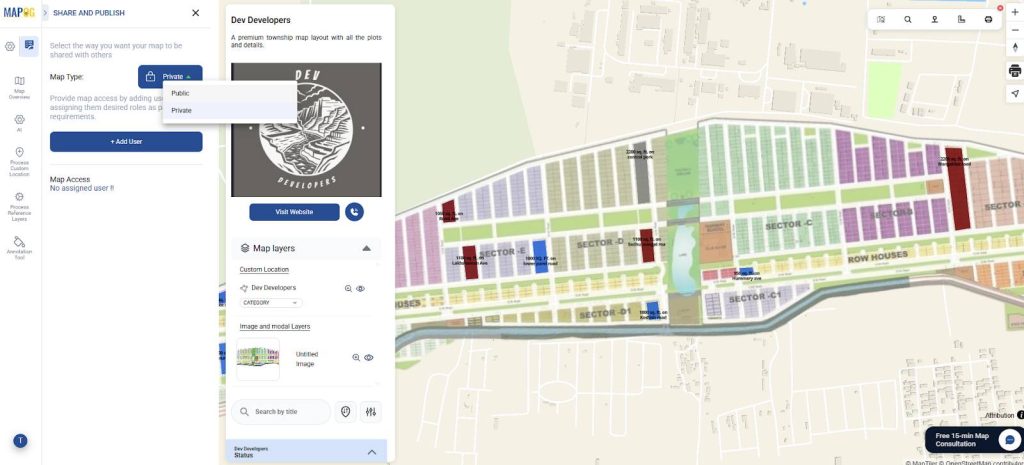The image size is (1024, 465).
Task: Open the filter sliders button
Action: 371,411
